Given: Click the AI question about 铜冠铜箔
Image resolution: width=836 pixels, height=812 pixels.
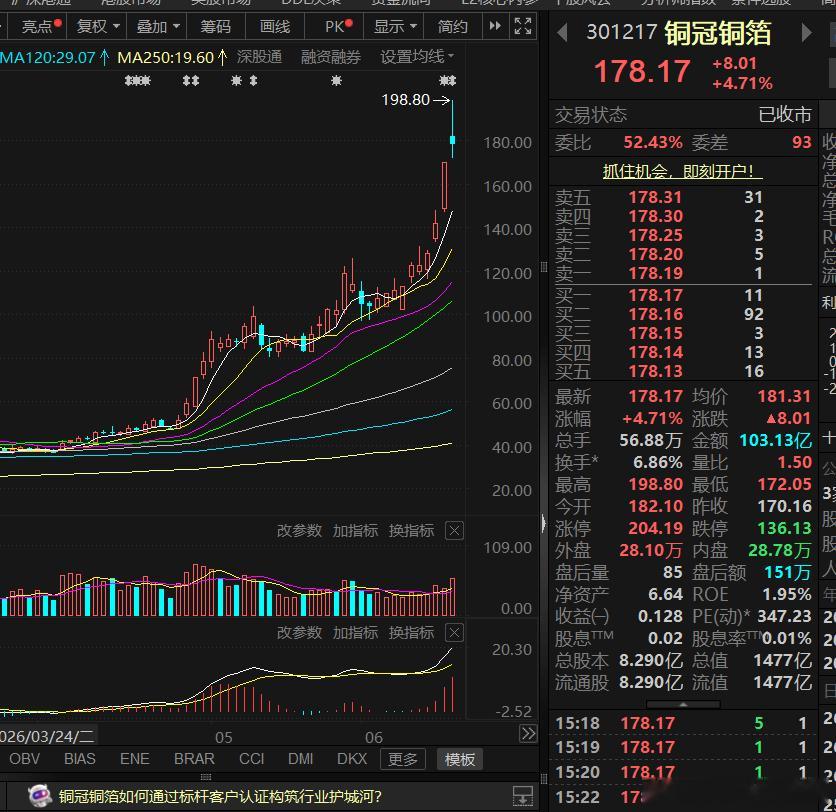Looking at the screenshot, I should click(x=220, y=797).
